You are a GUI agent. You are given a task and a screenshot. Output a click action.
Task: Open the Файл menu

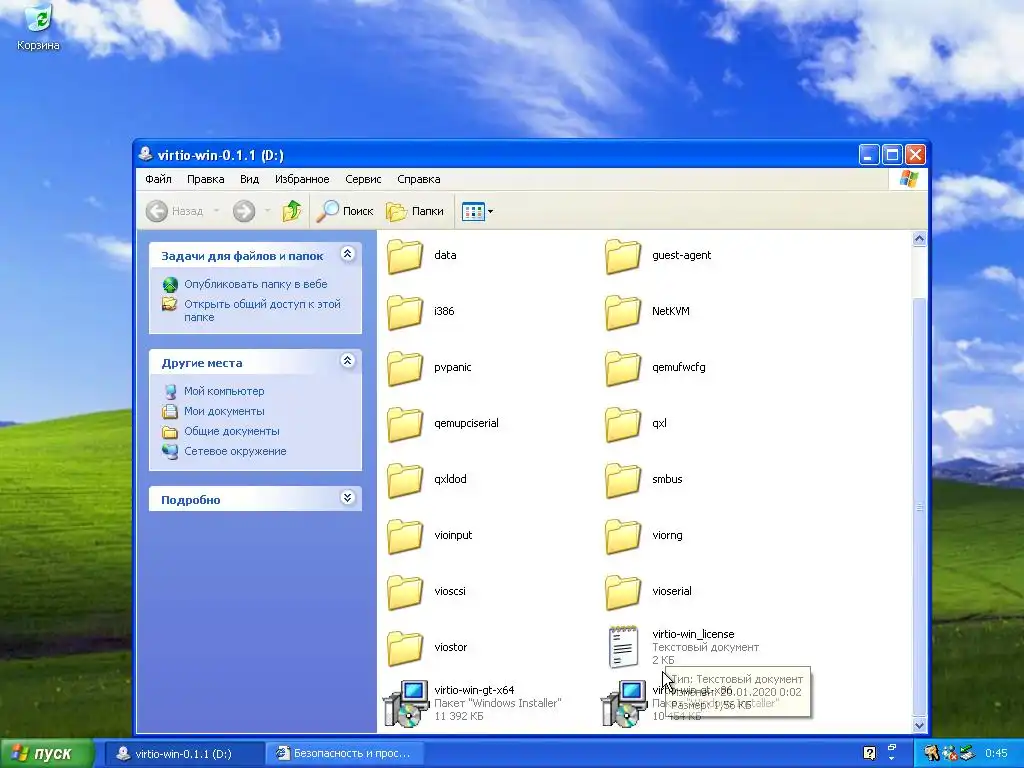coord(158,179)
